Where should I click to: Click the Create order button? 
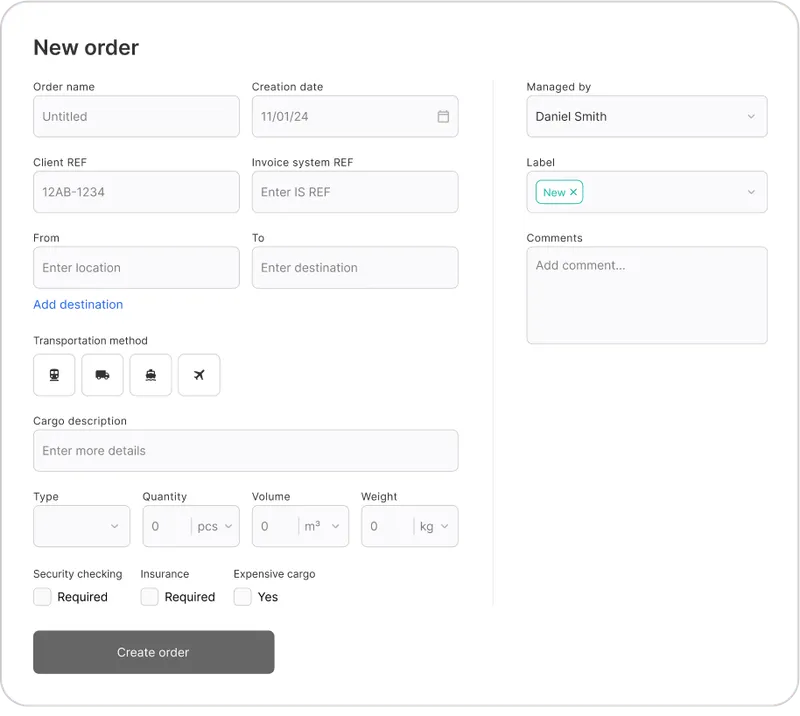[154, 652]
